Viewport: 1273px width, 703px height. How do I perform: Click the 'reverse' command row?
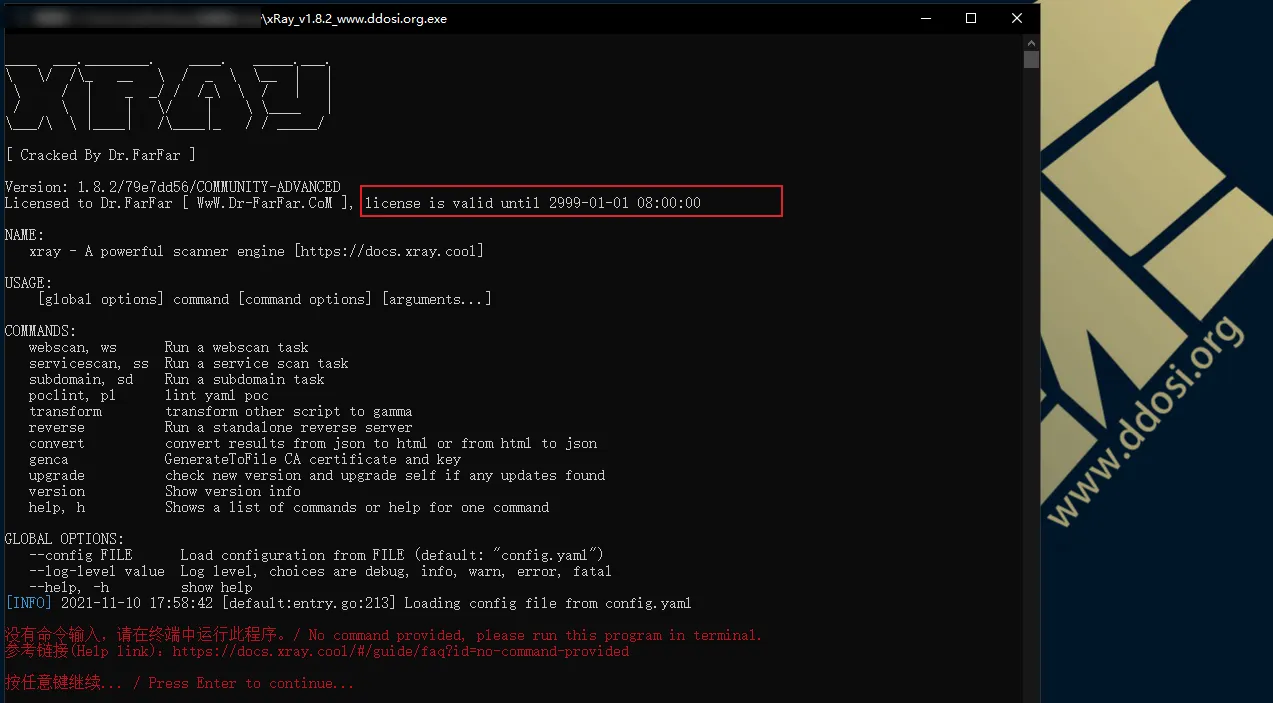tap(221, 427)
